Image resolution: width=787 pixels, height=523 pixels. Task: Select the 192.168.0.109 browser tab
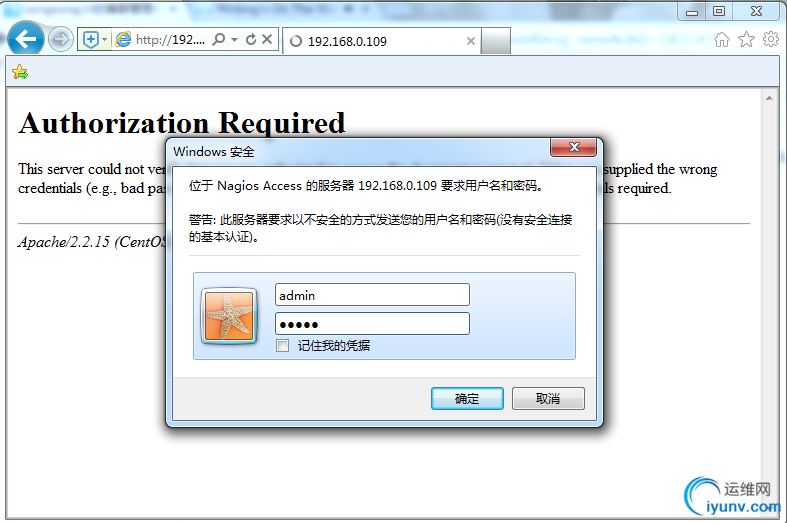[x=382, y=41]
